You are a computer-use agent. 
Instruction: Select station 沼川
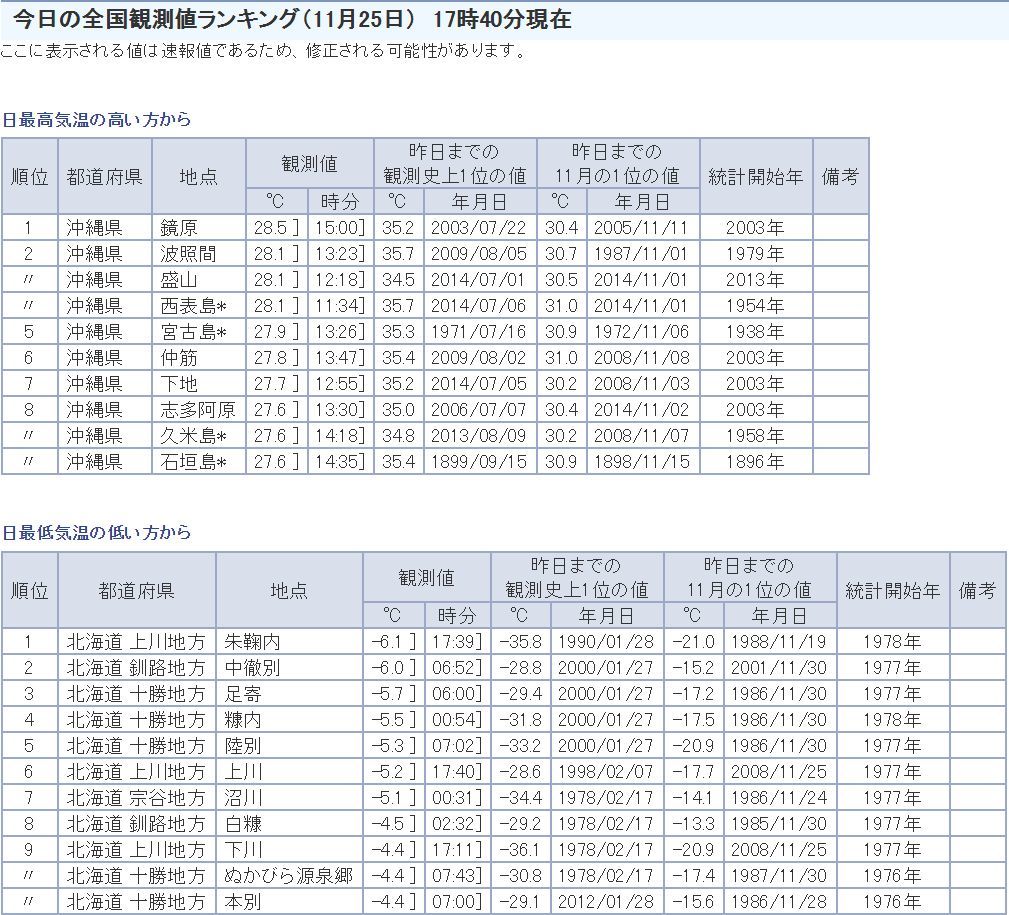[x=243, y=798]
